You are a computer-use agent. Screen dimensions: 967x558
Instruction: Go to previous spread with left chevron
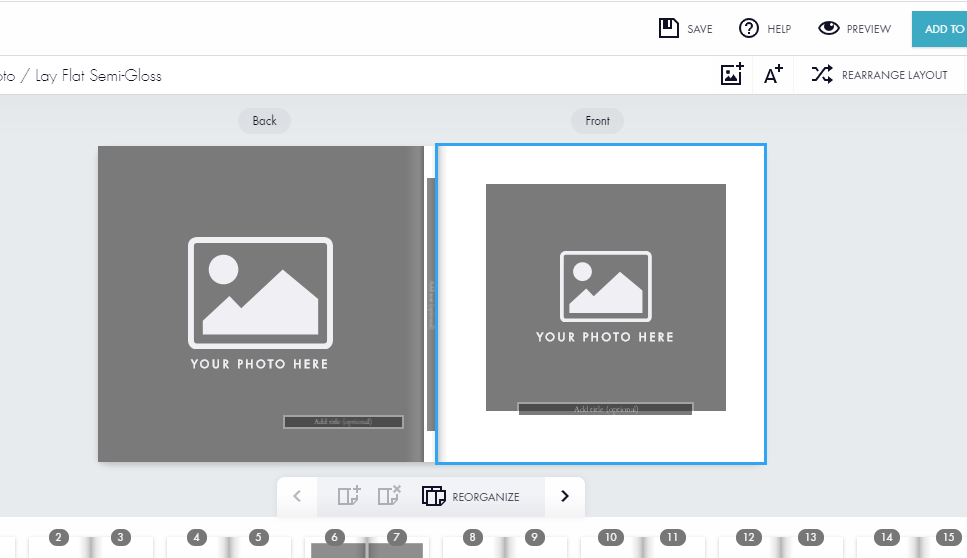(x=297, y=496)
